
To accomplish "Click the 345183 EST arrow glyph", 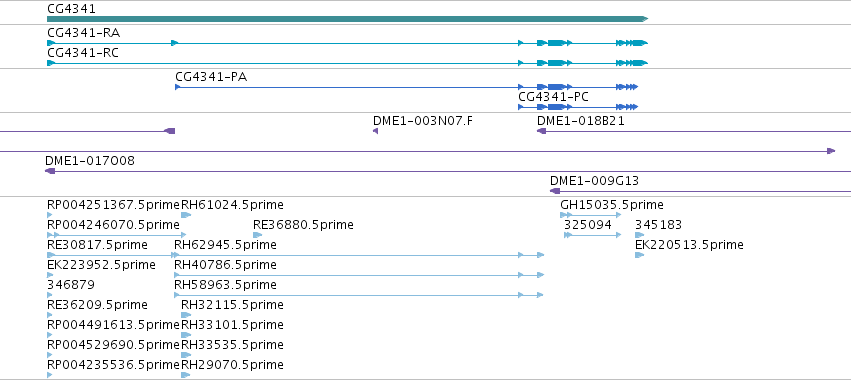I will click(x=639, y=235).
